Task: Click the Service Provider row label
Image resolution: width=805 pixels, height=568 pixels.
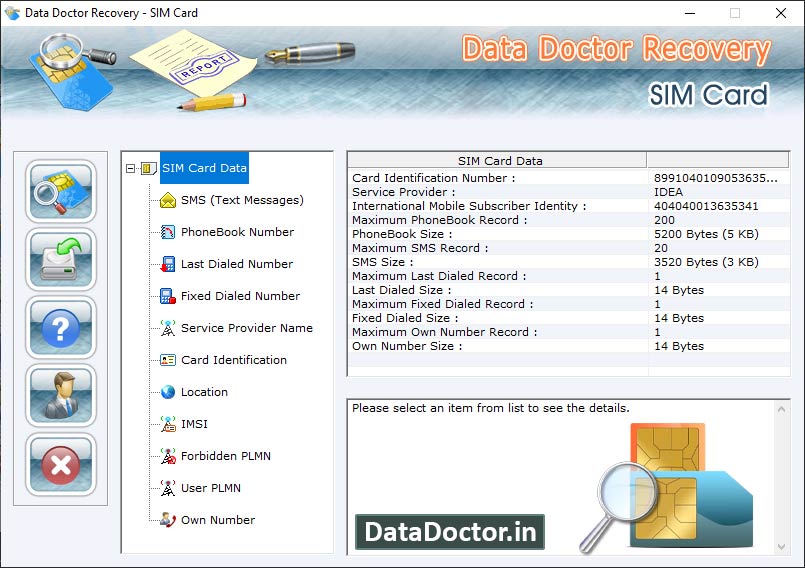Action: tap(404, 192)
